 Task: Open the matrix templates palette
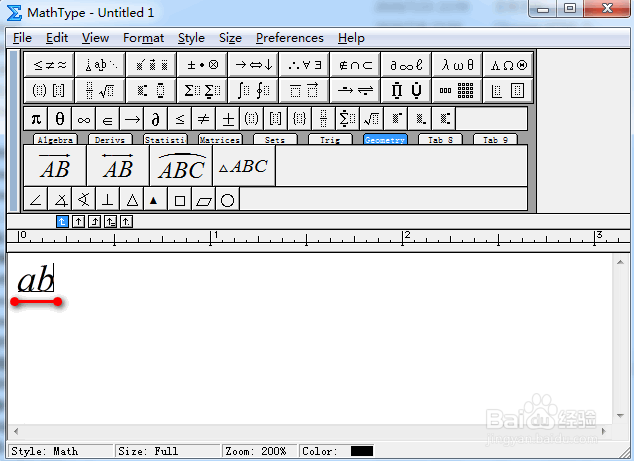click(457, 90)
